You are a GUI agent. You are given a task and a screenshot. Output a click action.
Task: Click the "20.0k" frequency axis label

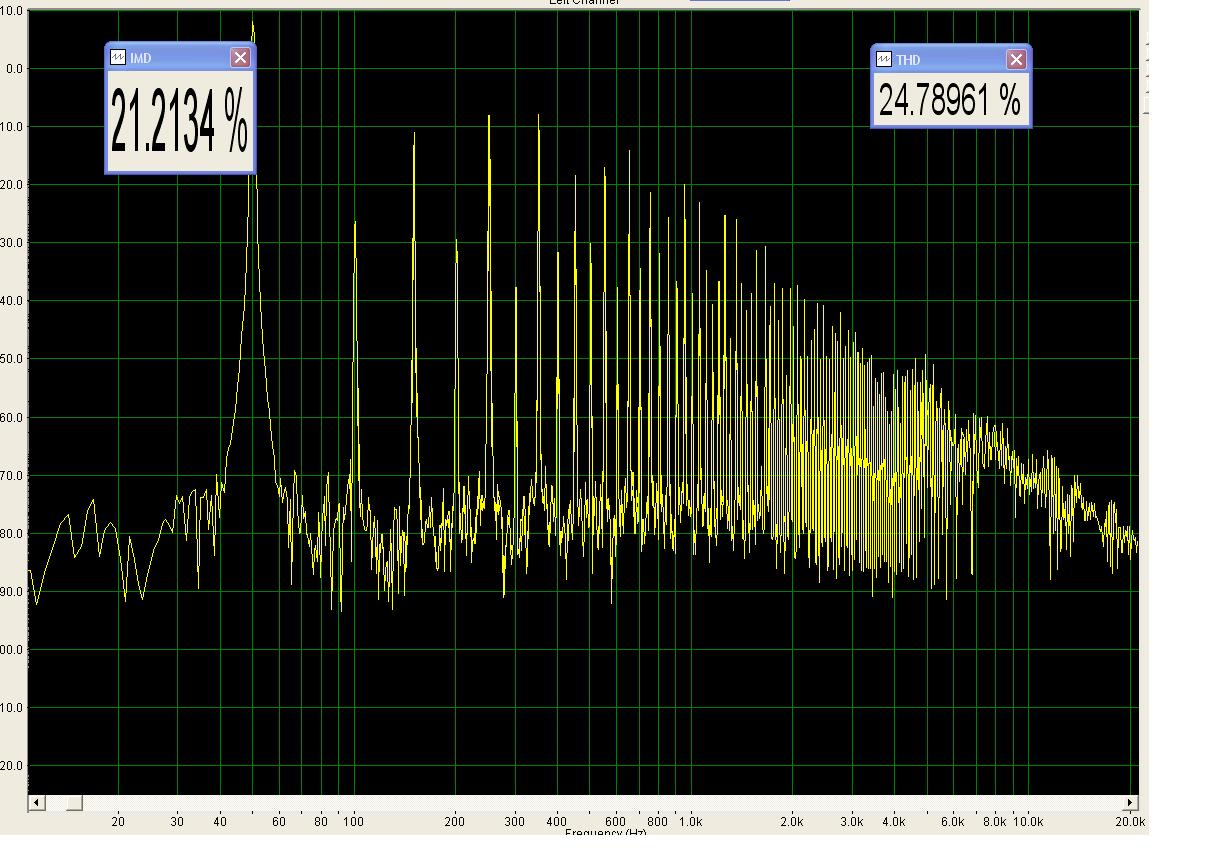[1130, 822]
